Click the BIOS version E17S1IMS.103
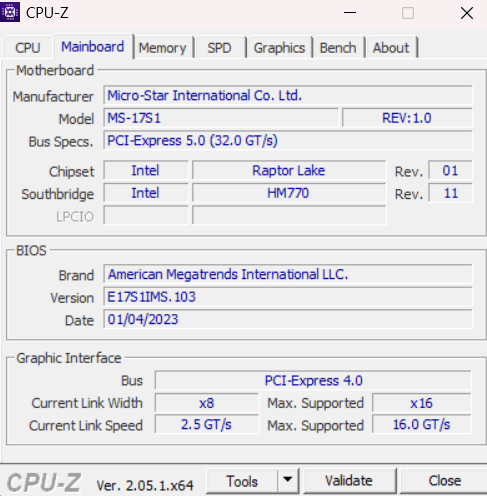Image resolution: width=487 pixels, height=496 pixels. click(288, 297)
